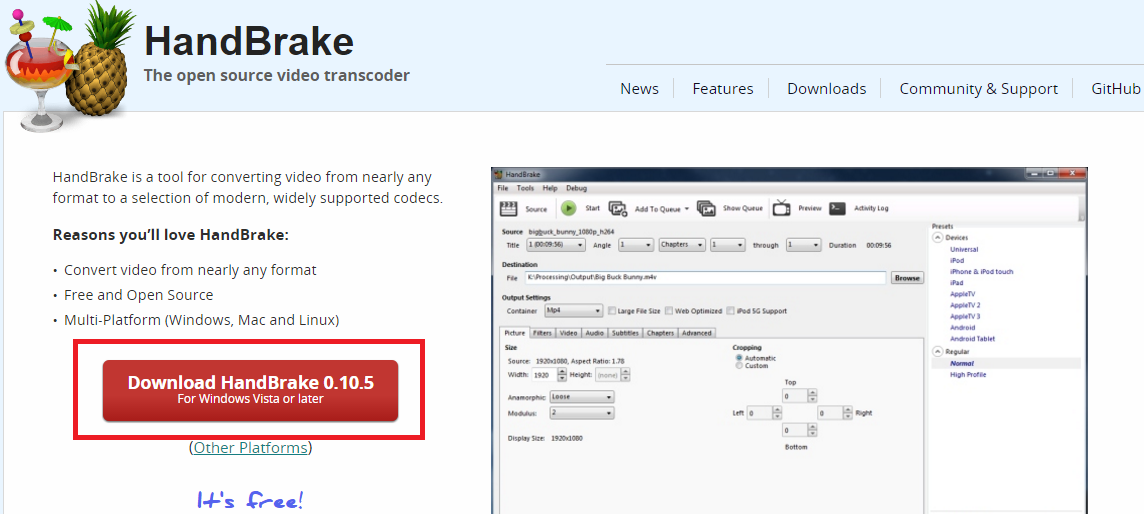
Task: Switch to the Video tab
Action: (569, 333)
